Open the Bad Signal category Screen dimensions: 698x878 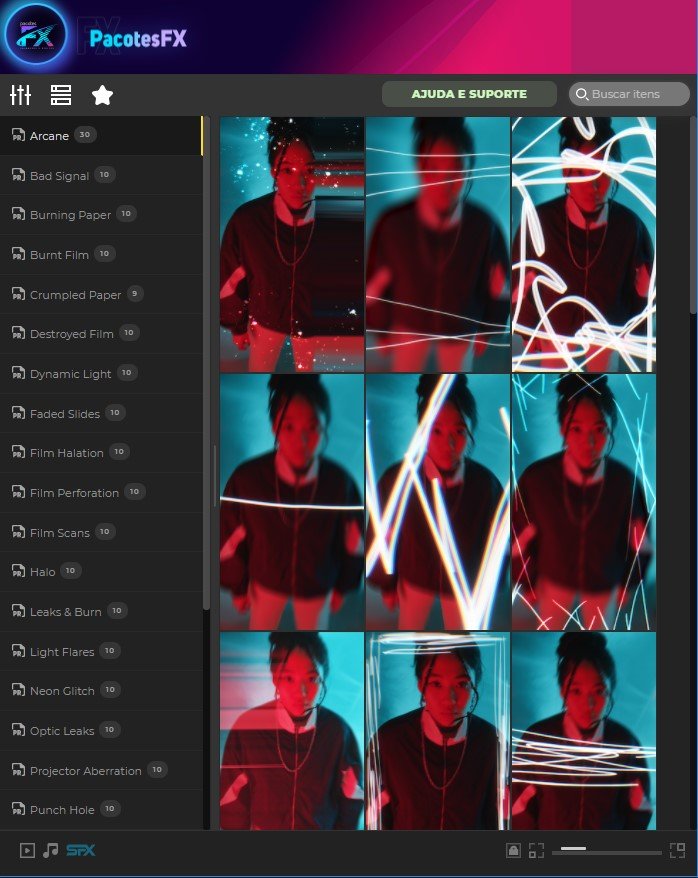(59, 175)
